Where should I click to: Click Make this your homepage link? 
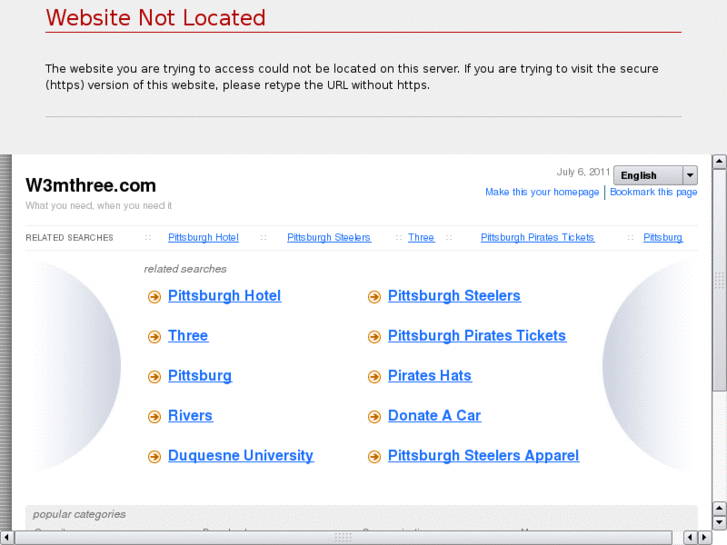pyautogui.click(x=542, y=192)
